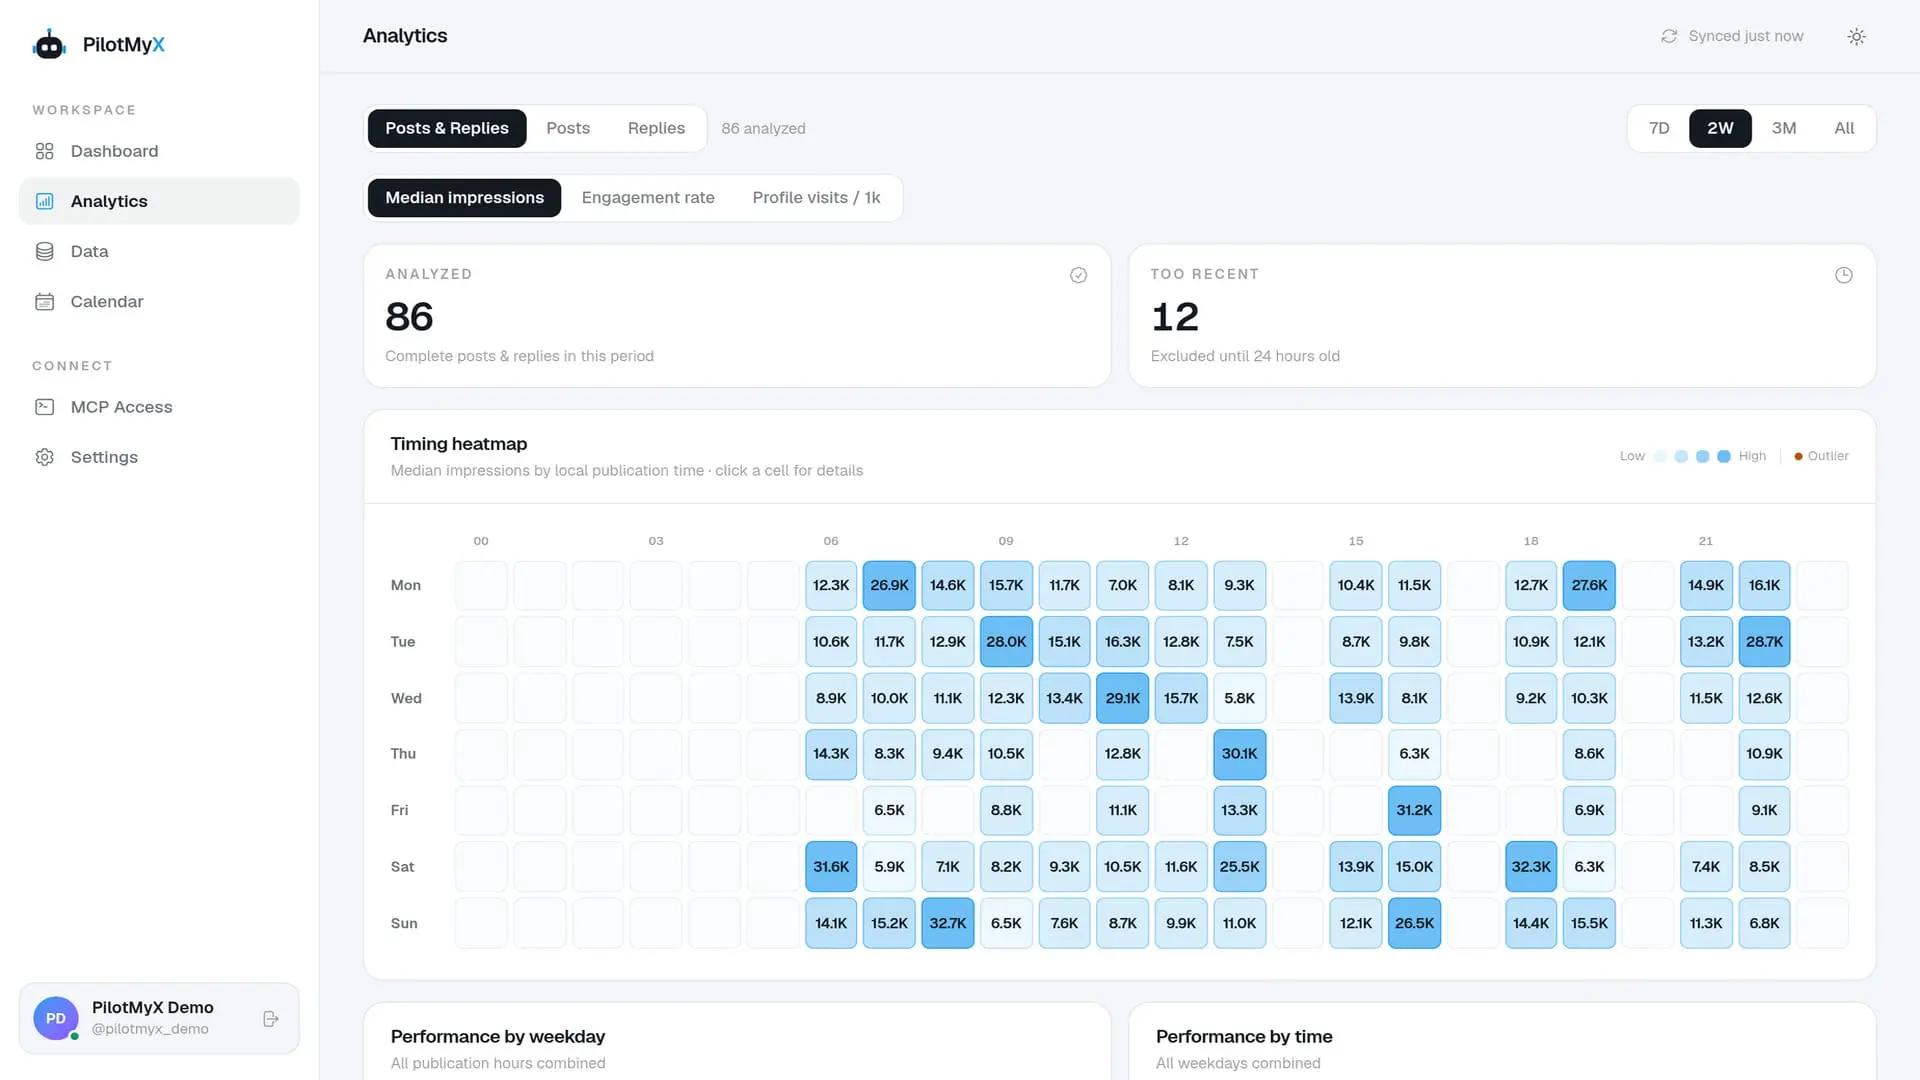Viewport: 1920px width, 1080px height.
Task: Click the Settings gear icon
Action: tap(44, 457)
